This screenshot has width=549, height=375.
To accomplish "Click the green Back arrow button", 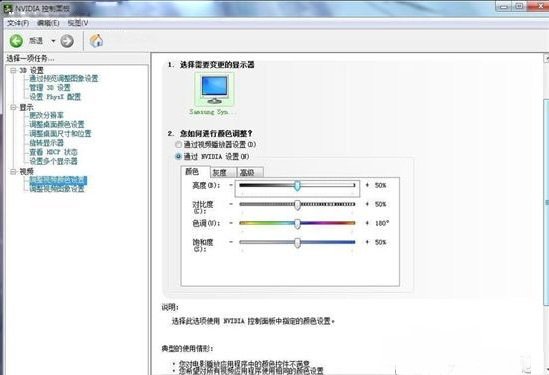I will point(16,41).
